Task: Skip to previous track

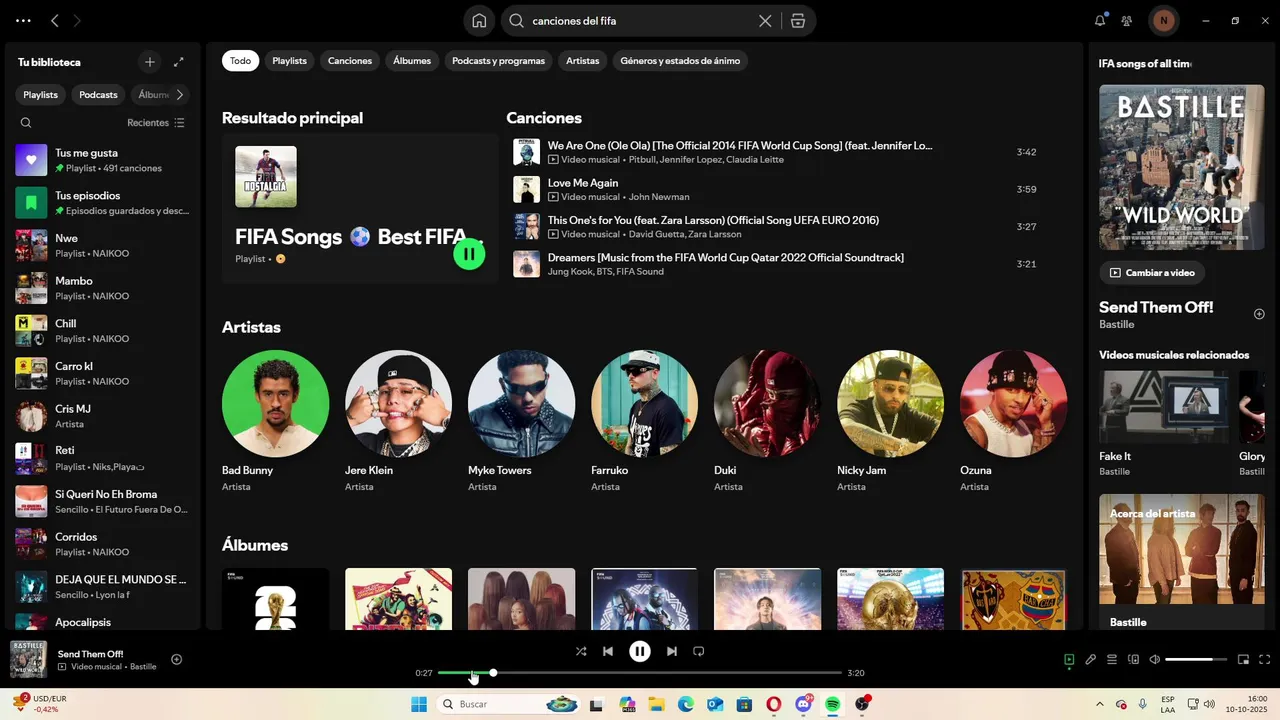Action: pos(608,651)
